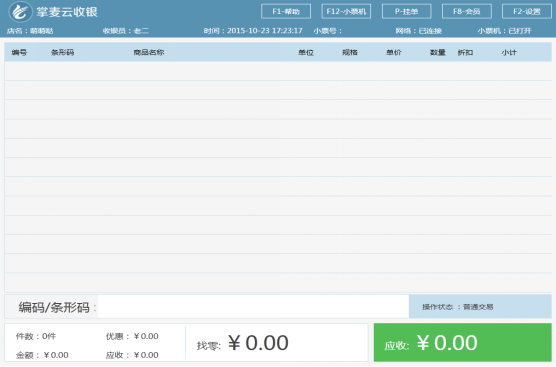Viewport: 556px width, 367px height.
Task: Click the 编号 column header
Action: pyautogui.click(x=19, y=52)
